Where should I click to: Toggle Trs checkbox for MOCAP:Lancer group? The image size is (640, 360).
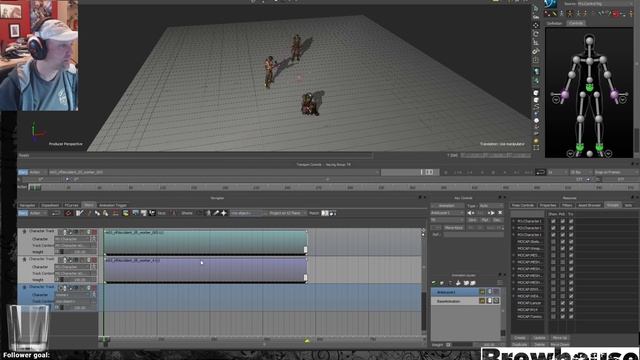pyautogui.click(x=571, y=303)
